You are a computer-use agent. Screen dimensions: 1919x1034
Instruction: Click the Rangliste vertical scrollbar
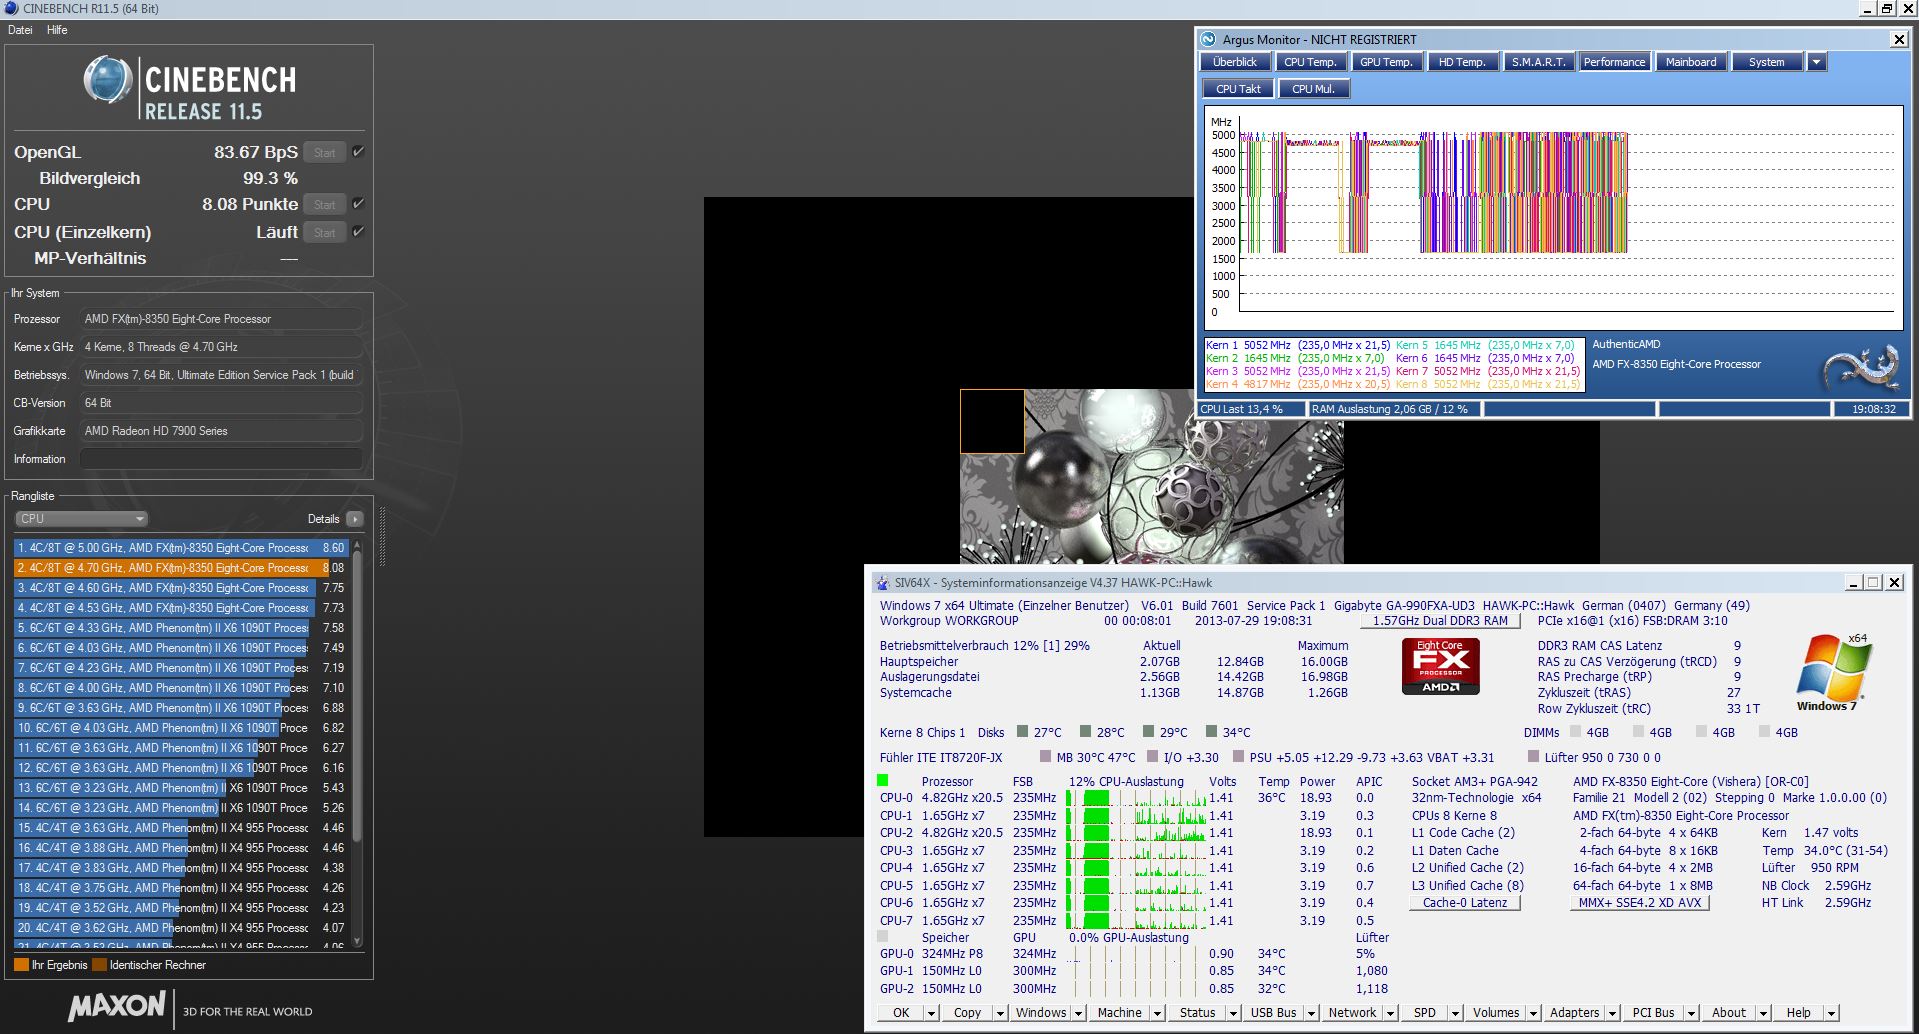click(357, 744)
